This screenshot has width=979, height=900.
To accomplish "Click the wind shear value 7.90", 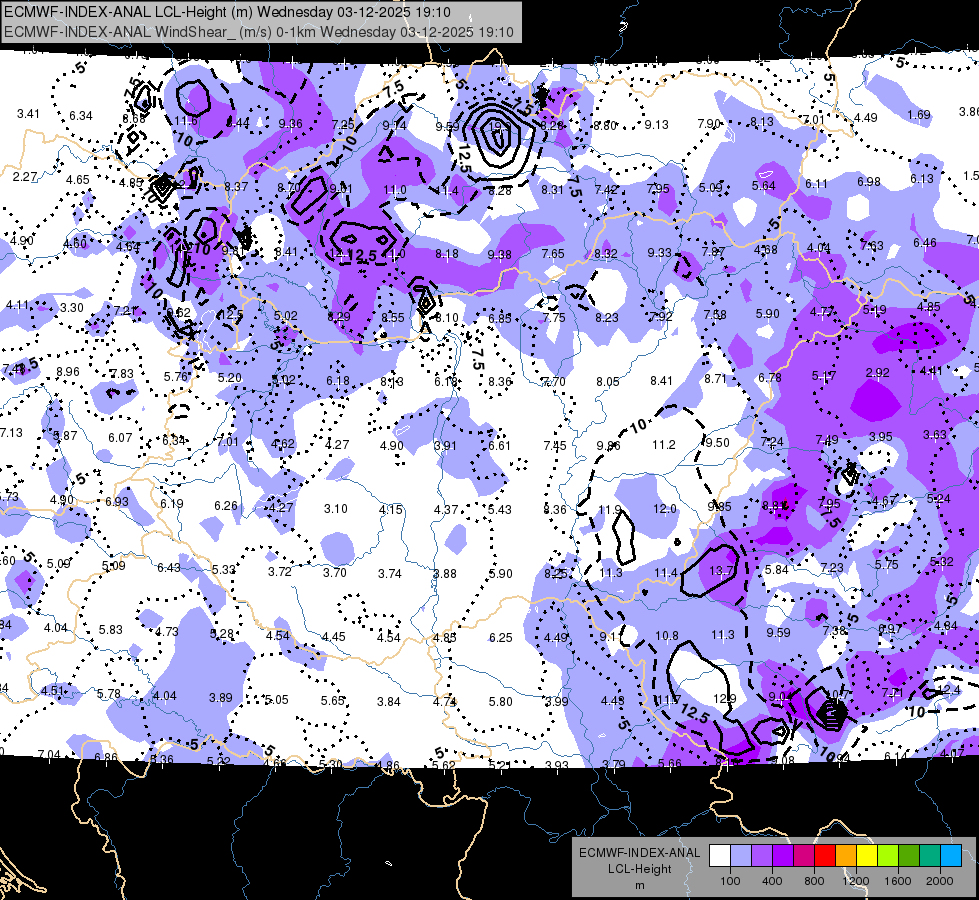I will 709,124.
